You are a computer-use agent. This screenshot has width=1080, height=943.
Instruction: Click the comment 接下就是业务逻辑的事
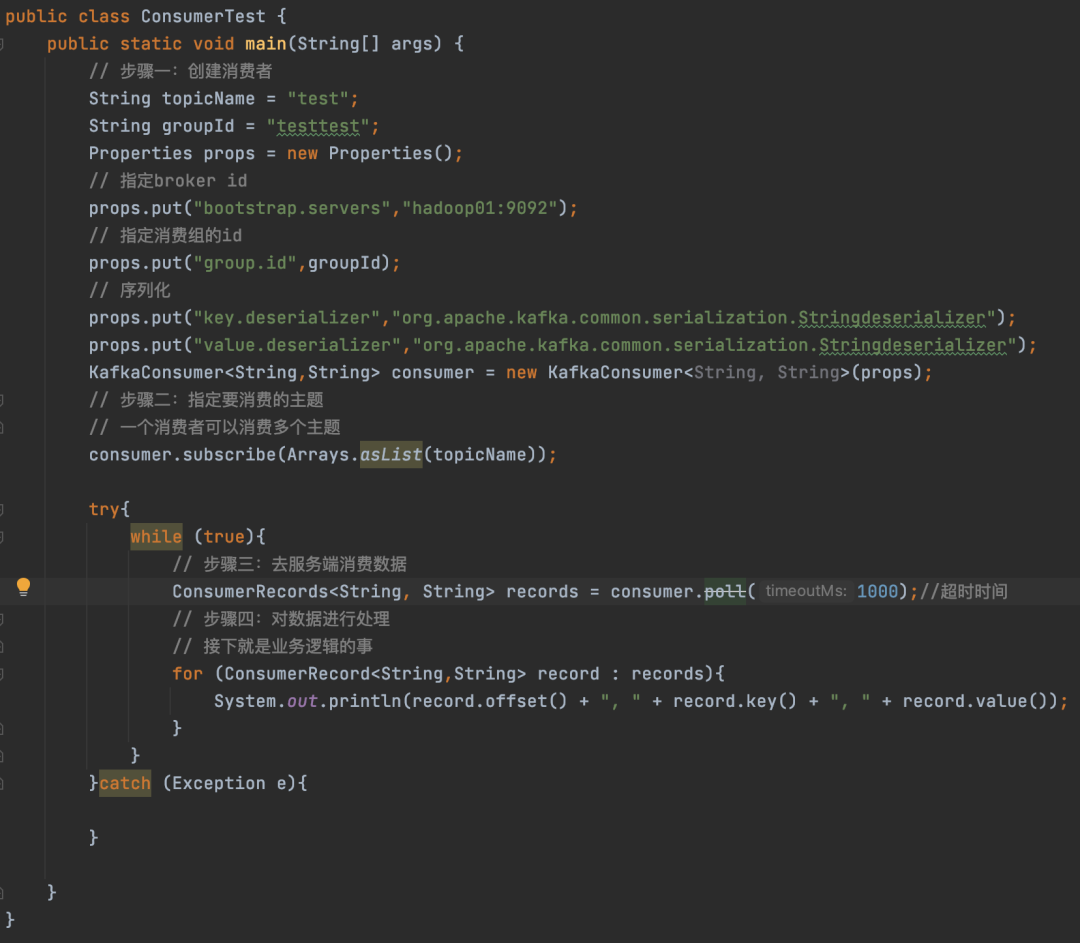click(x=273, y=646)
